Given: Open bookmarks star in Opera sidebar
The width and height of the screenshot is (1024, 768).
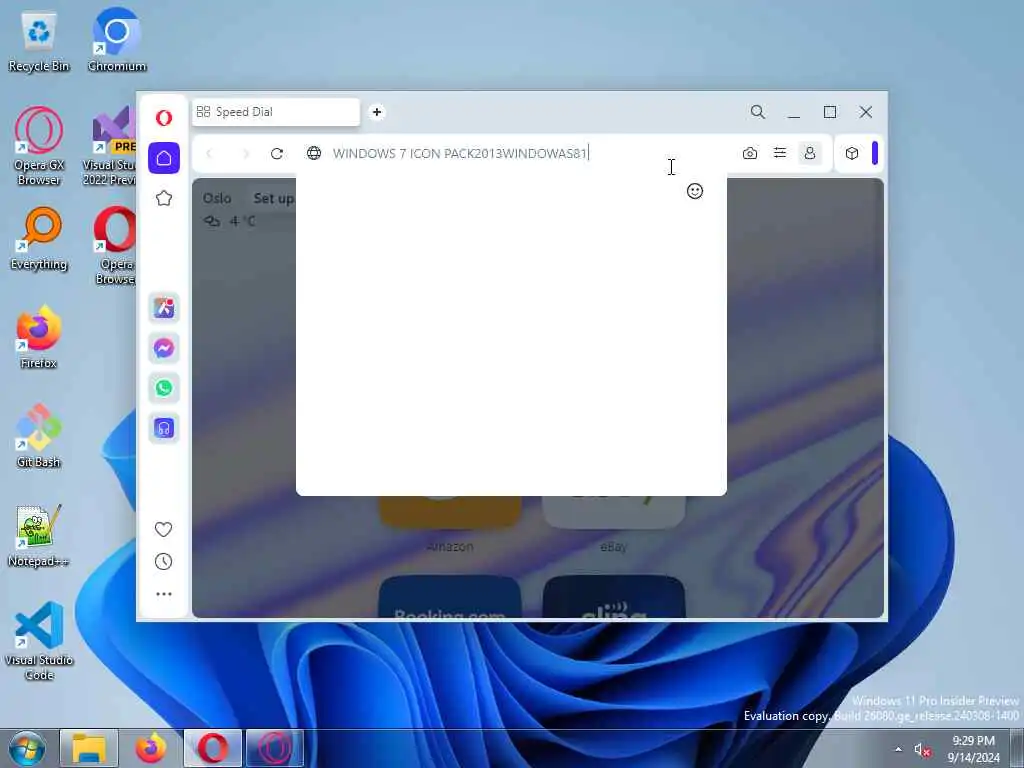Looking at the screenshot, I should pos(164,198).
